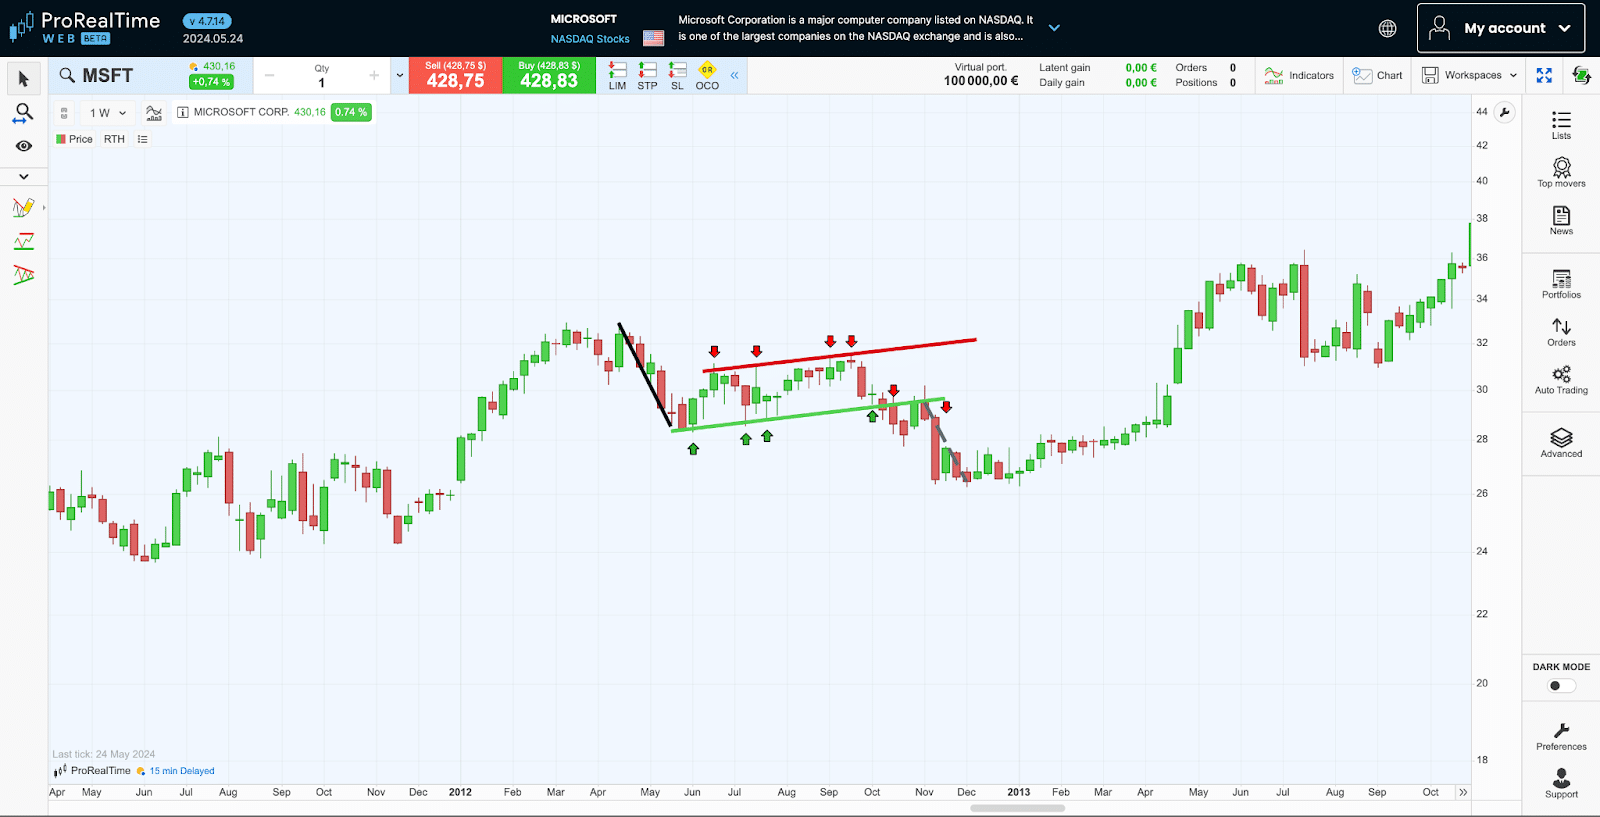Enter fullscreen with the expand arrows icon
This screenshot has width=1600, height=817.
click(x=1544, y=76)
